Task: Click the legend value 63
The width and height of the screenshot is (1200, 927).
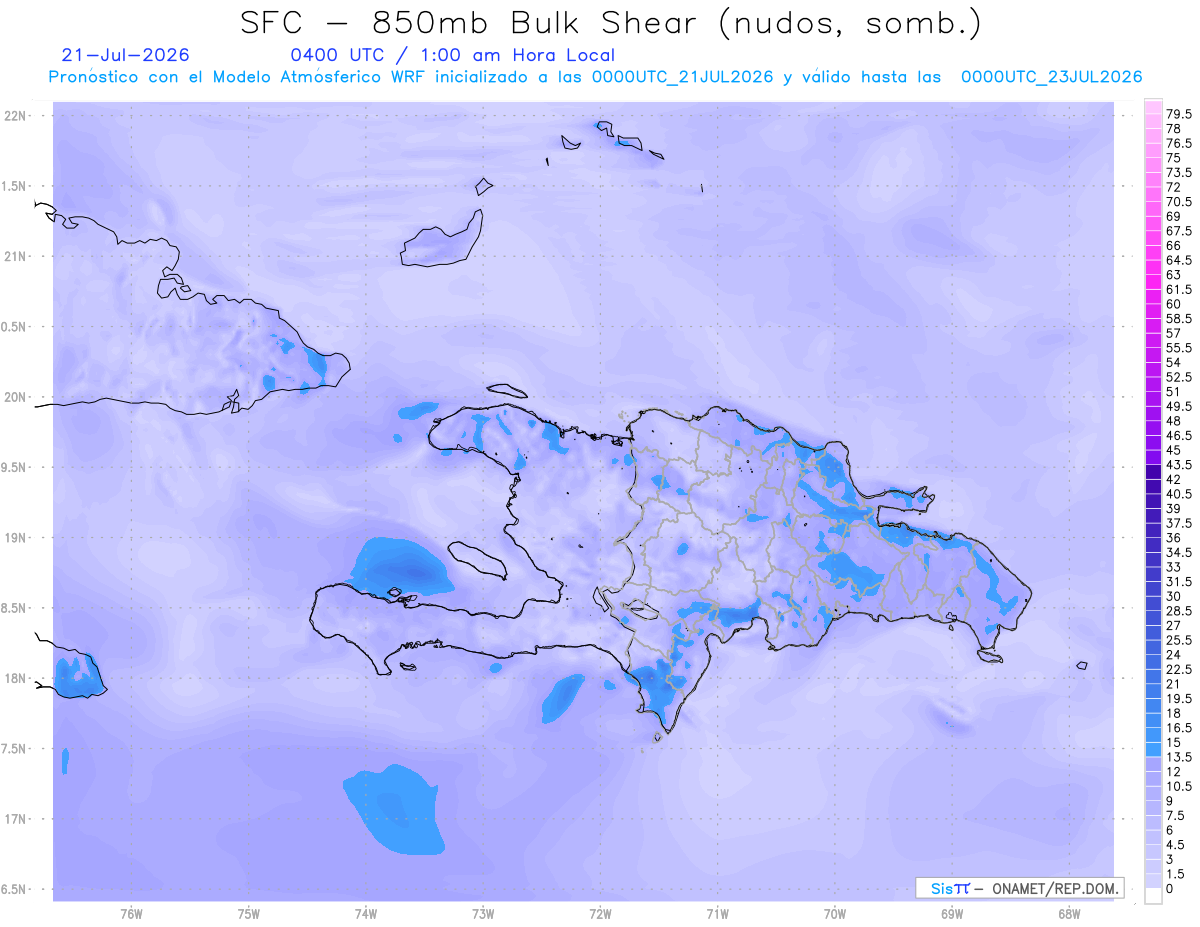Action: coord(1173,274)
